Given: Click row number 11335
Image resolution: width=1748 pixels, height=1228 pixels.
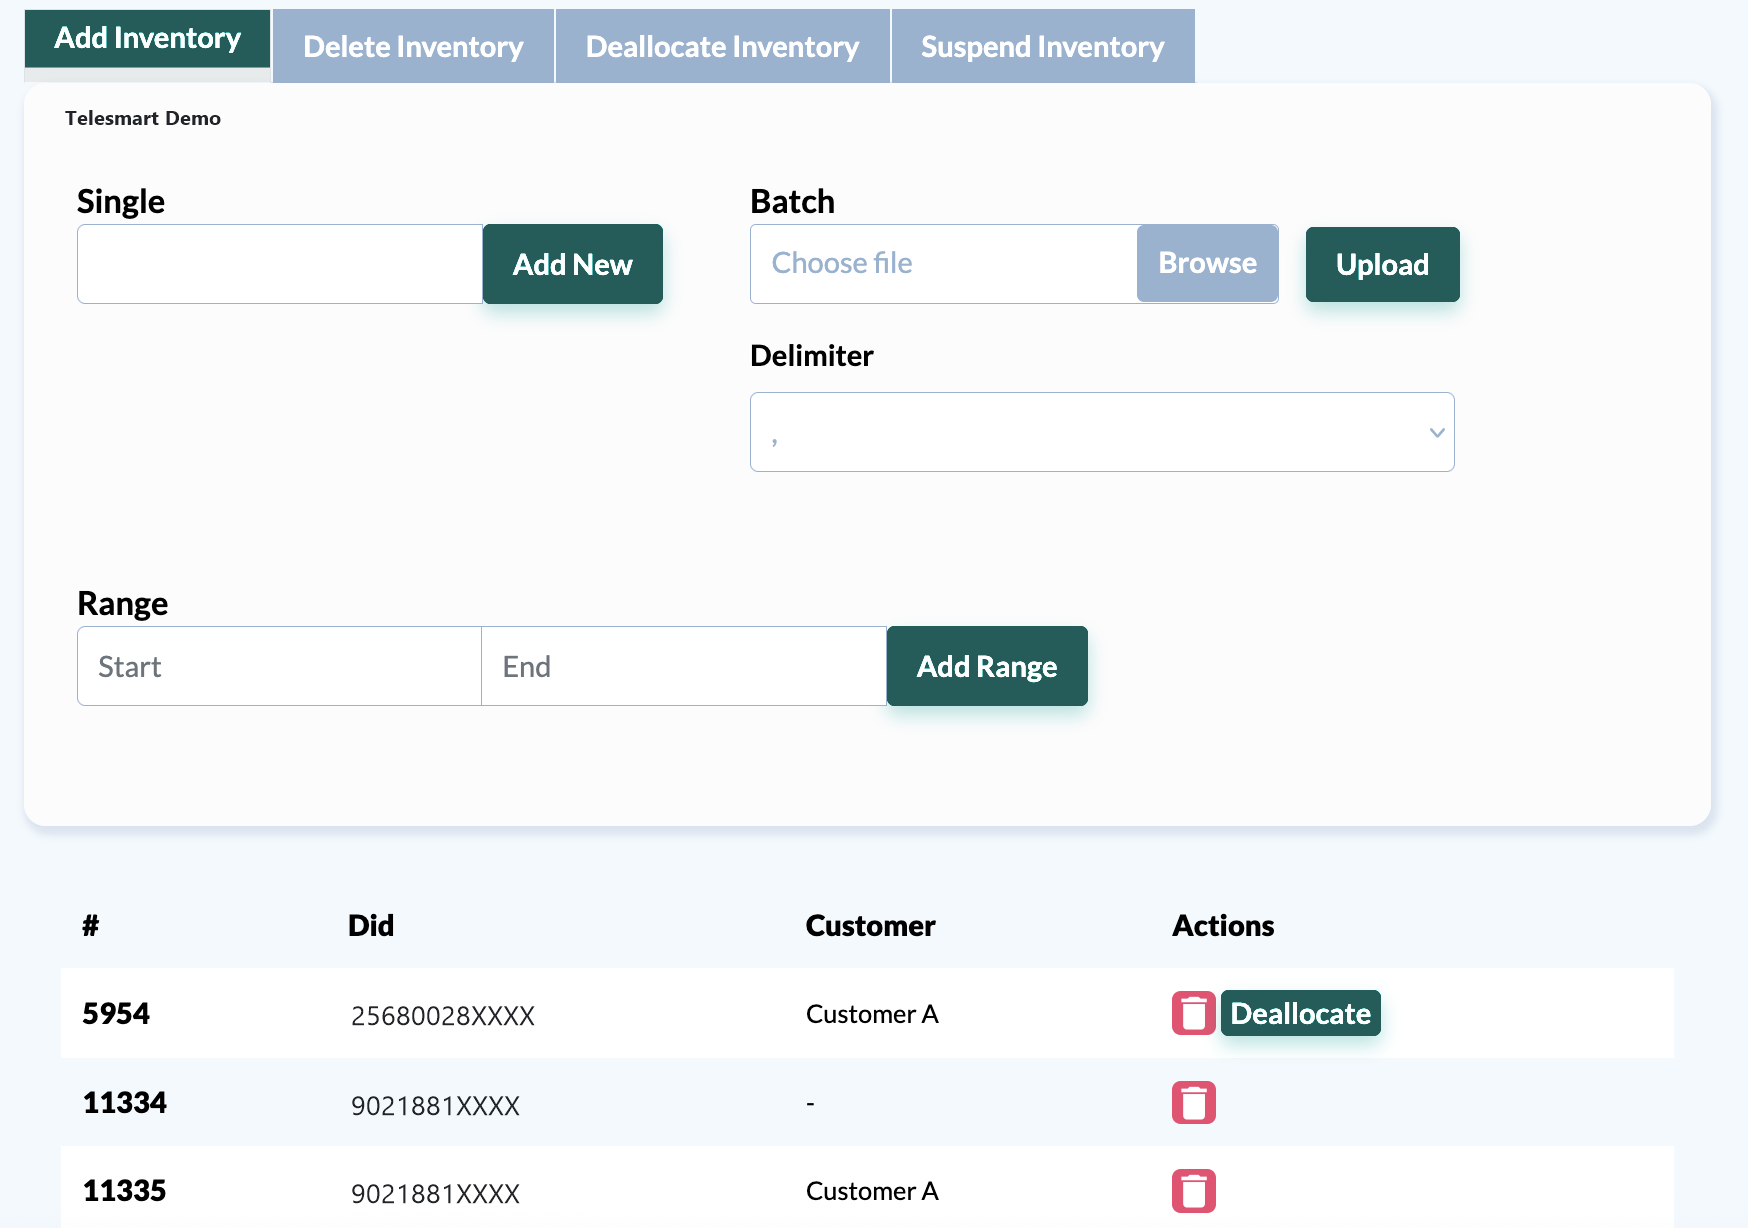Looking at the screenshot, I should (x=125, y=1191).
